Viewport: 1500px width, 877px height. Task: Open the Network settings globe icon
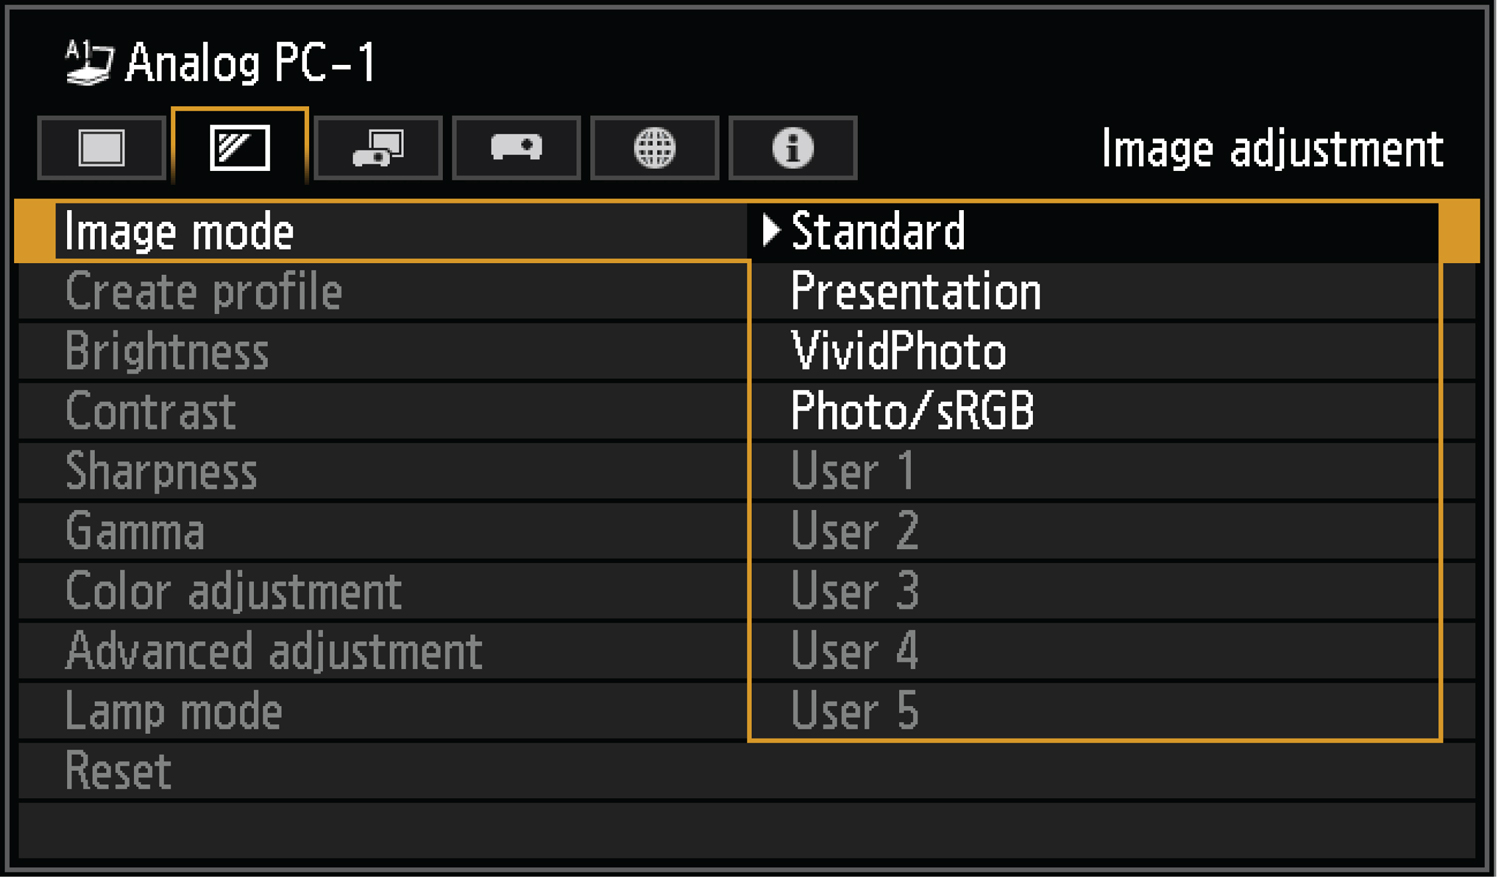654,148
